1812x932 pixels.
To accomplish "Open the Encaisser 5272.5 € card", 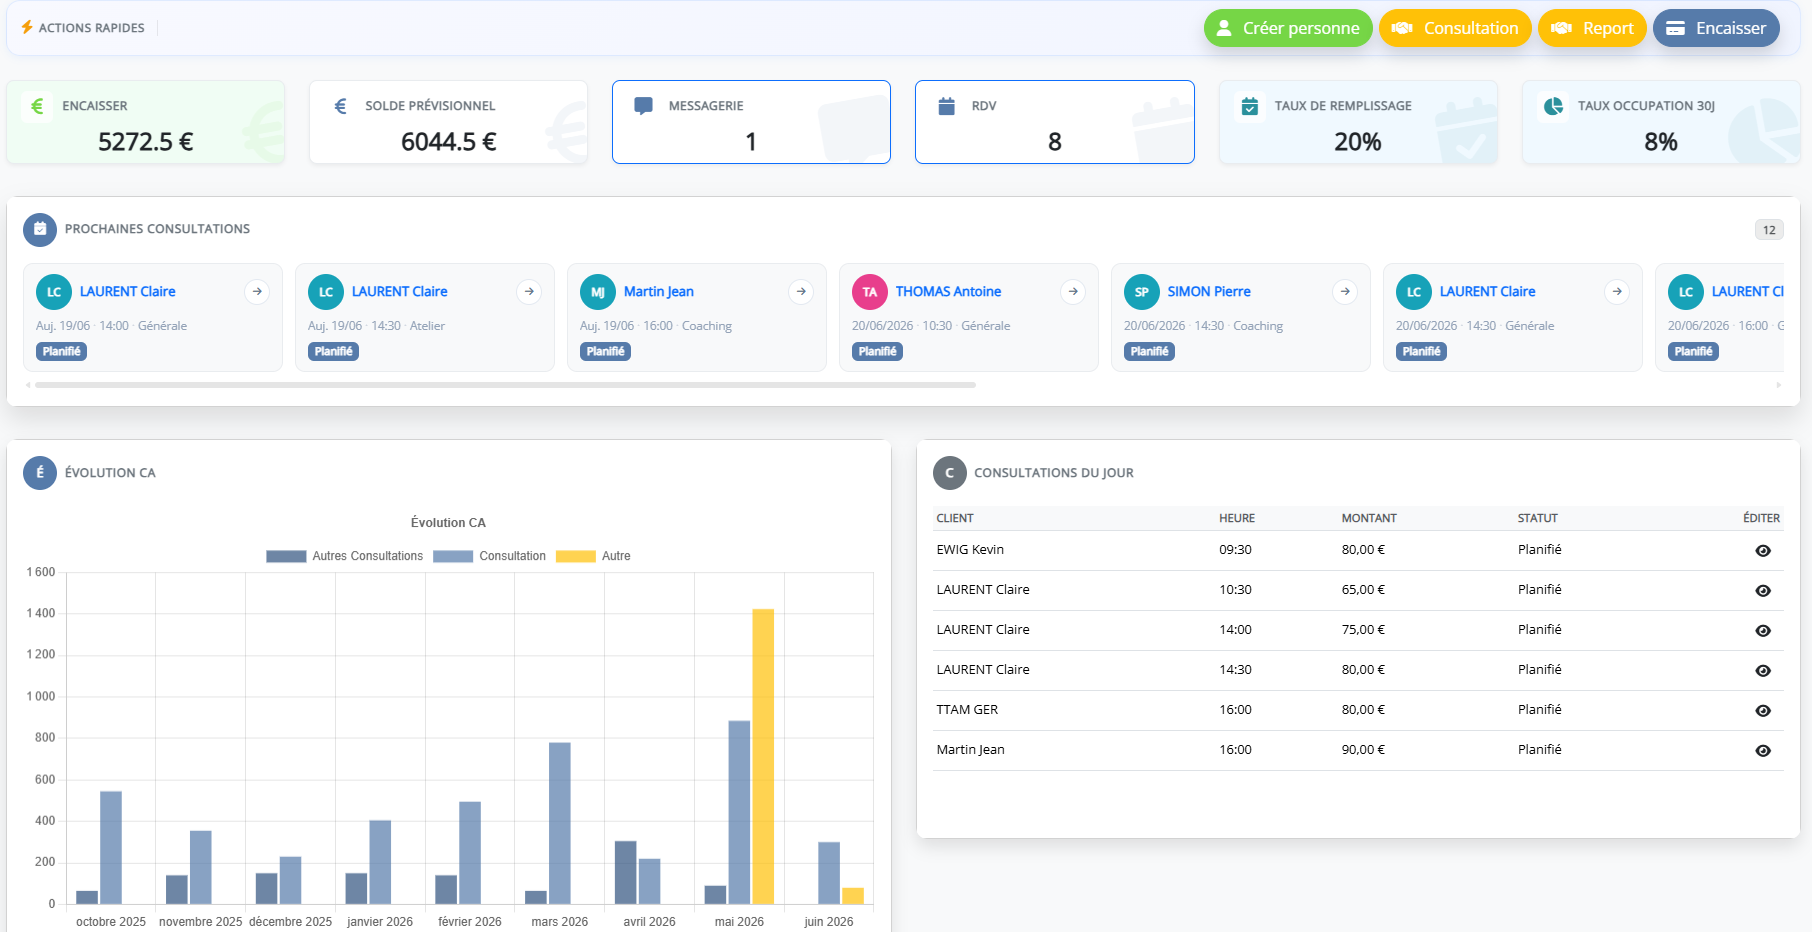I will point(146,122).
